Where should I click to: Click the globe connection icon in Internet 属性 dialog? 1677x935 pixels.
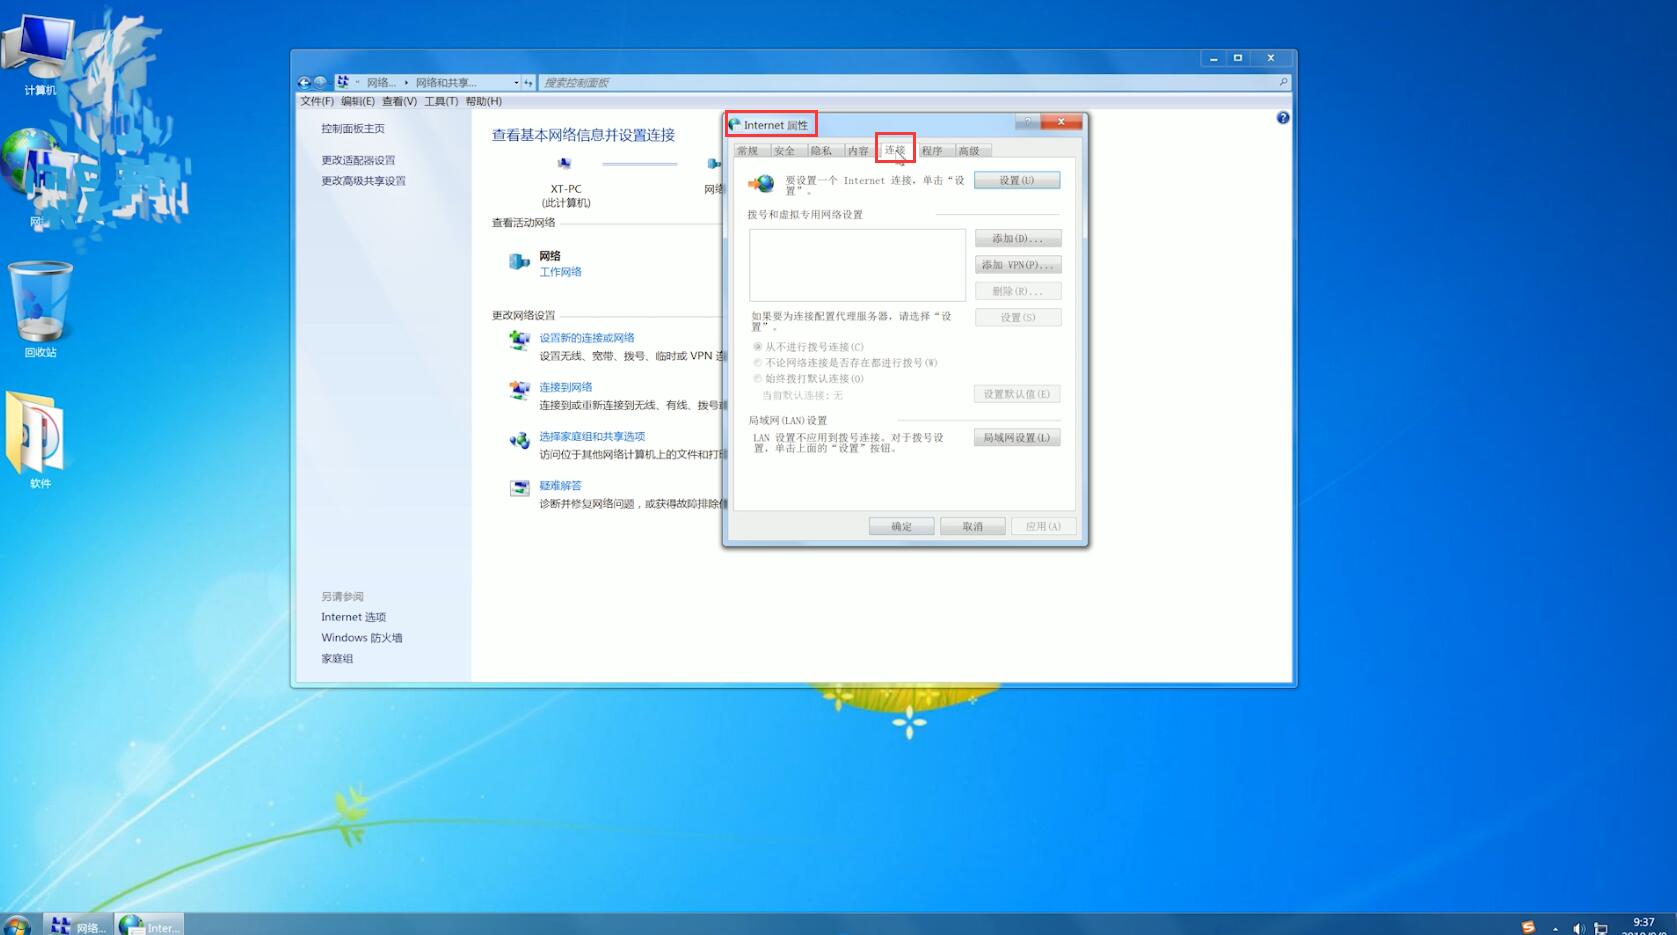click(761, 183)
